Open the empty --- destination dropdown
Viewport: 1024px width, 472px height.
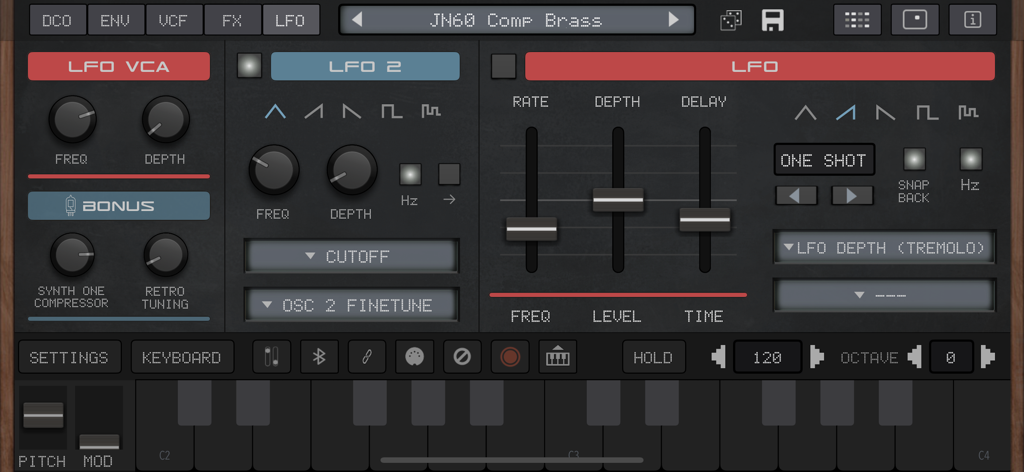point(884,295)
